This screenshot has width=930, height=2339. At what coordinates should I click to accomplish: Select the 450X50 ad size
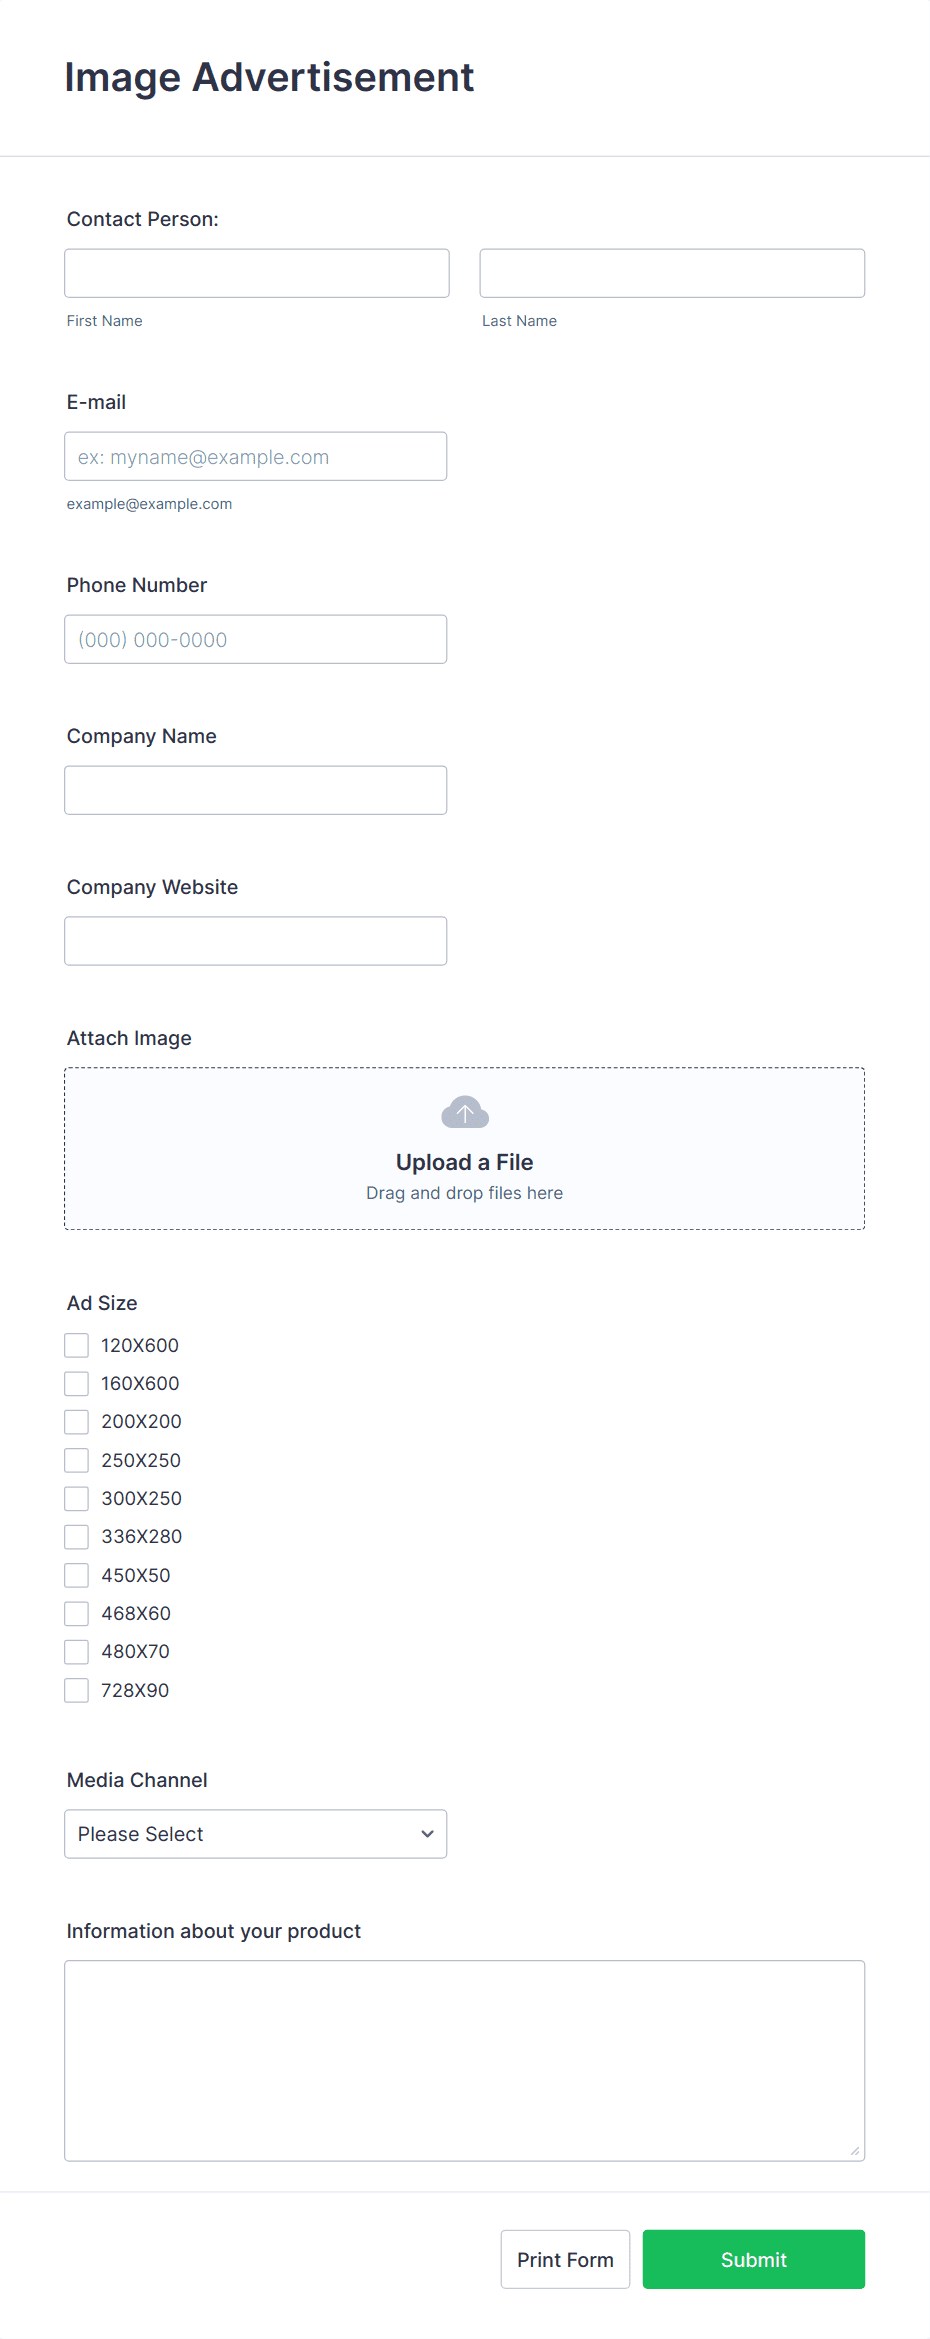pos(76,1574)
